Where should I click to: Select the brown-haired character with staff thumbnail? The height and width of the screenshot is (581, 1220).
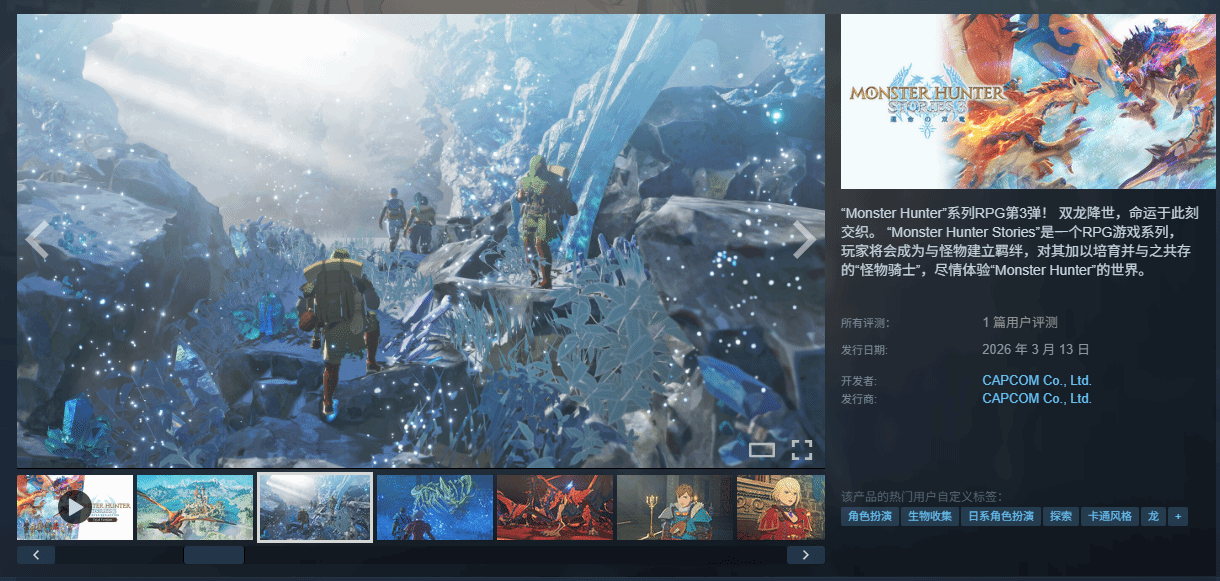(x=674, y=507)
